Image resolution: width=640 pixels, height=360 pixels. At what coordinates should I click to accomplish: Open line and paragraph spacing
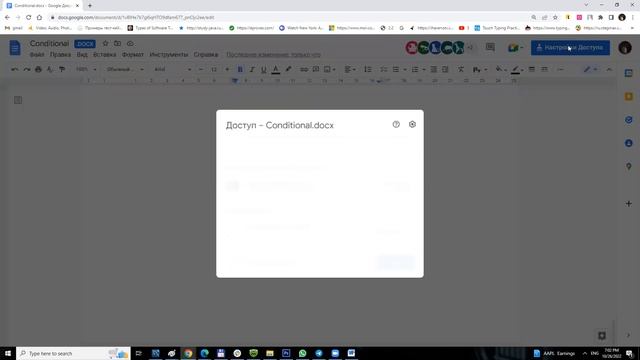[368, 69]
